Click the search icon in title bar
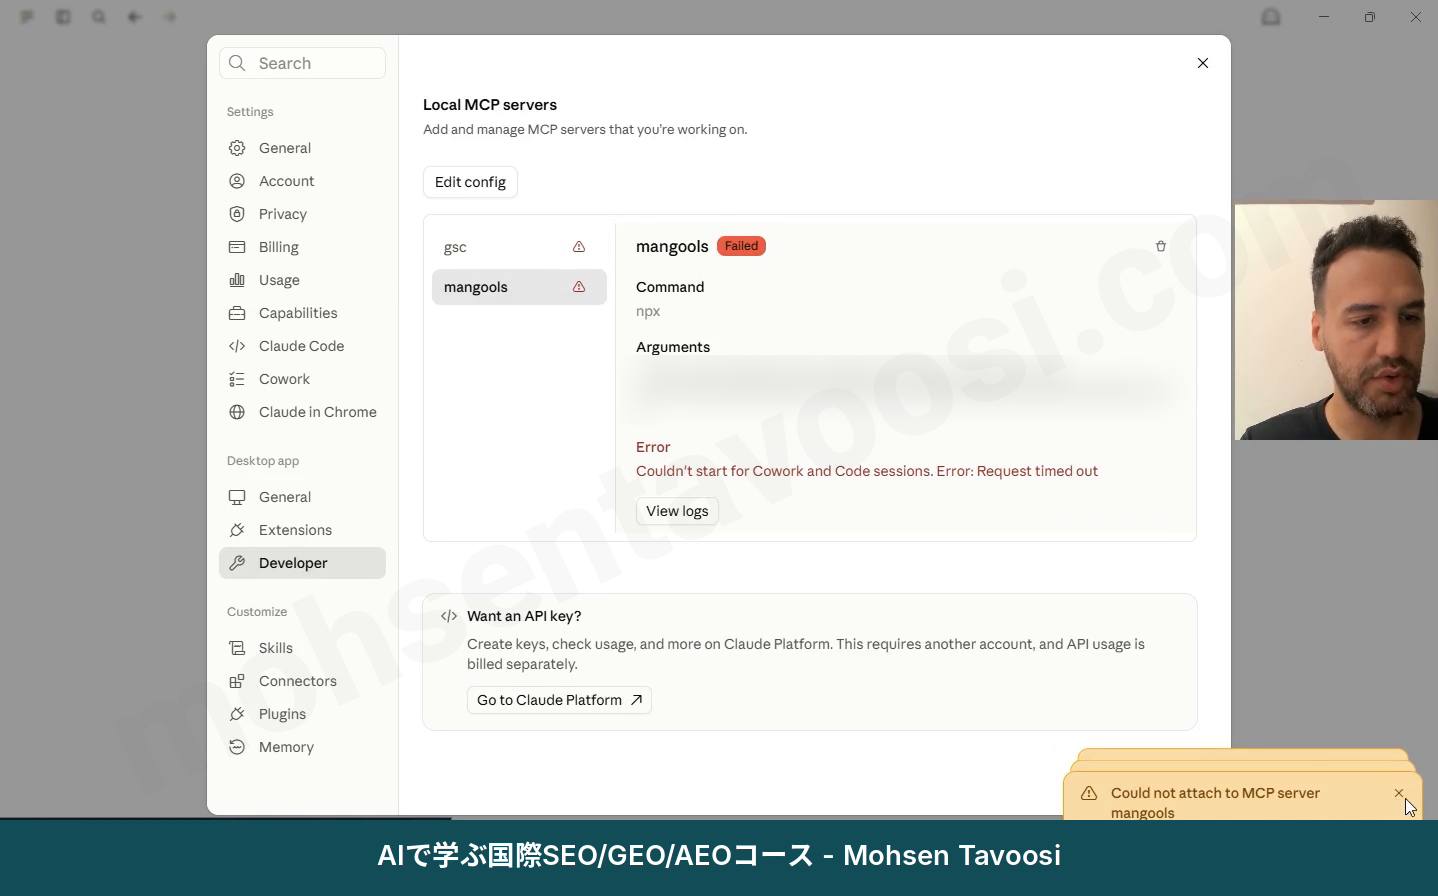This screenshot has width=1438, height=896. pos(98,17)
